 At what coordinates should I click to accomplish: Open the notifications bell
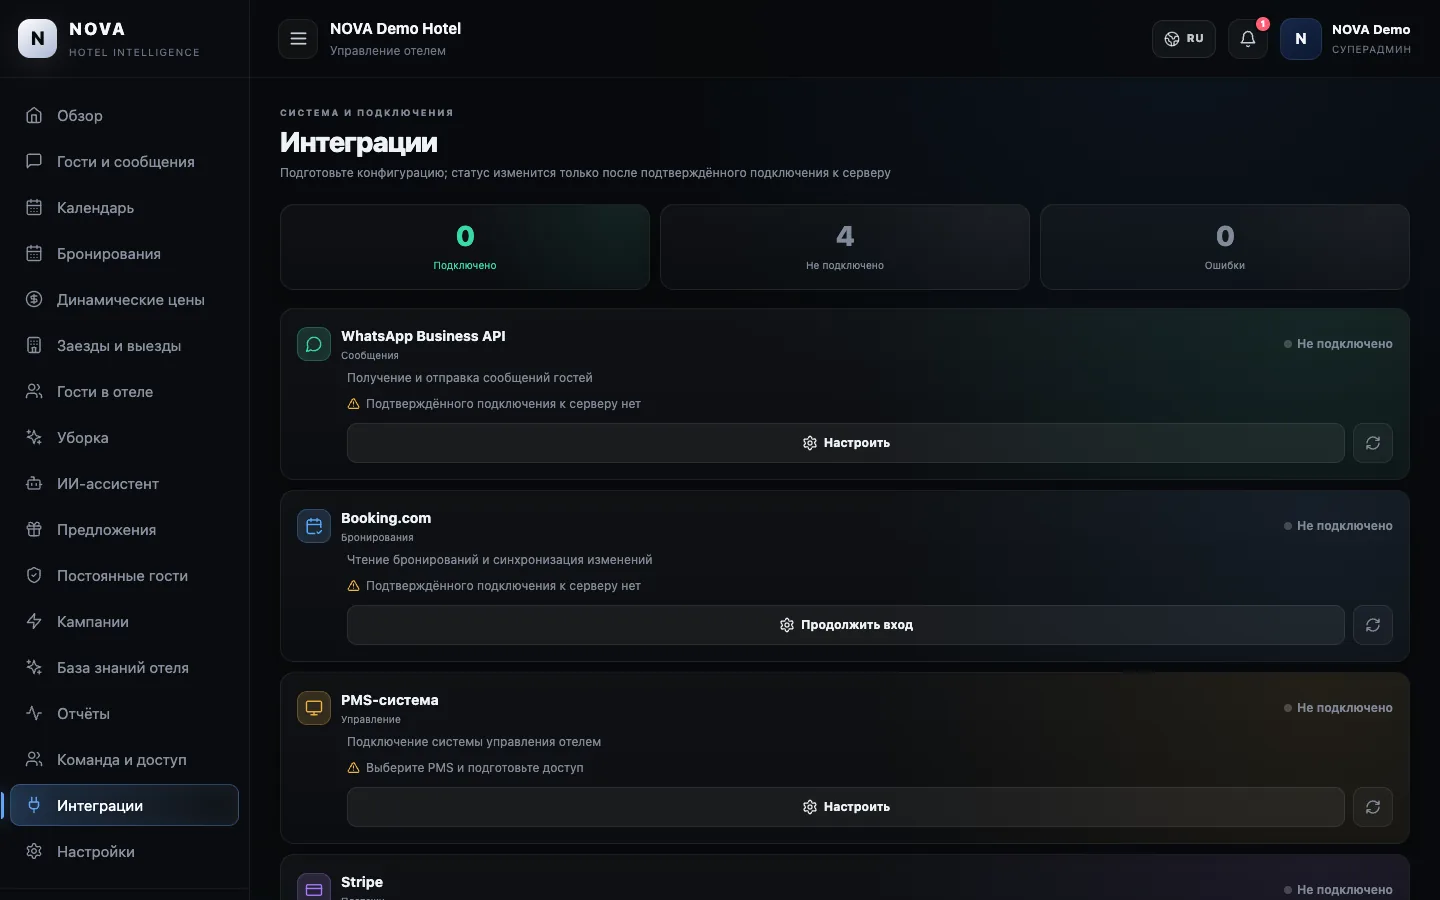(x=1248, y=39)
